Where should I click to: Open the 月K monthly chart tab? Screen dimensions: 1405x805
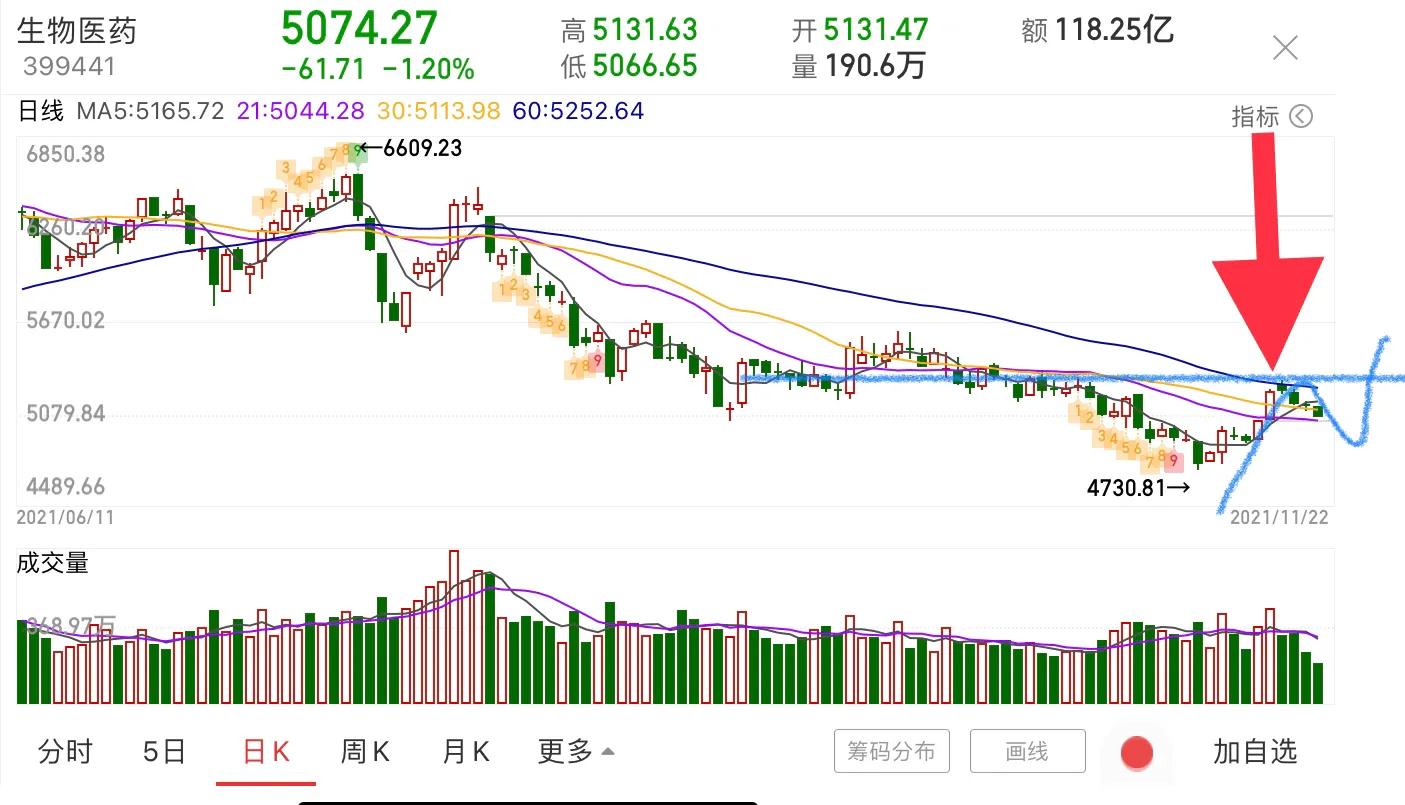pos(465,752)
